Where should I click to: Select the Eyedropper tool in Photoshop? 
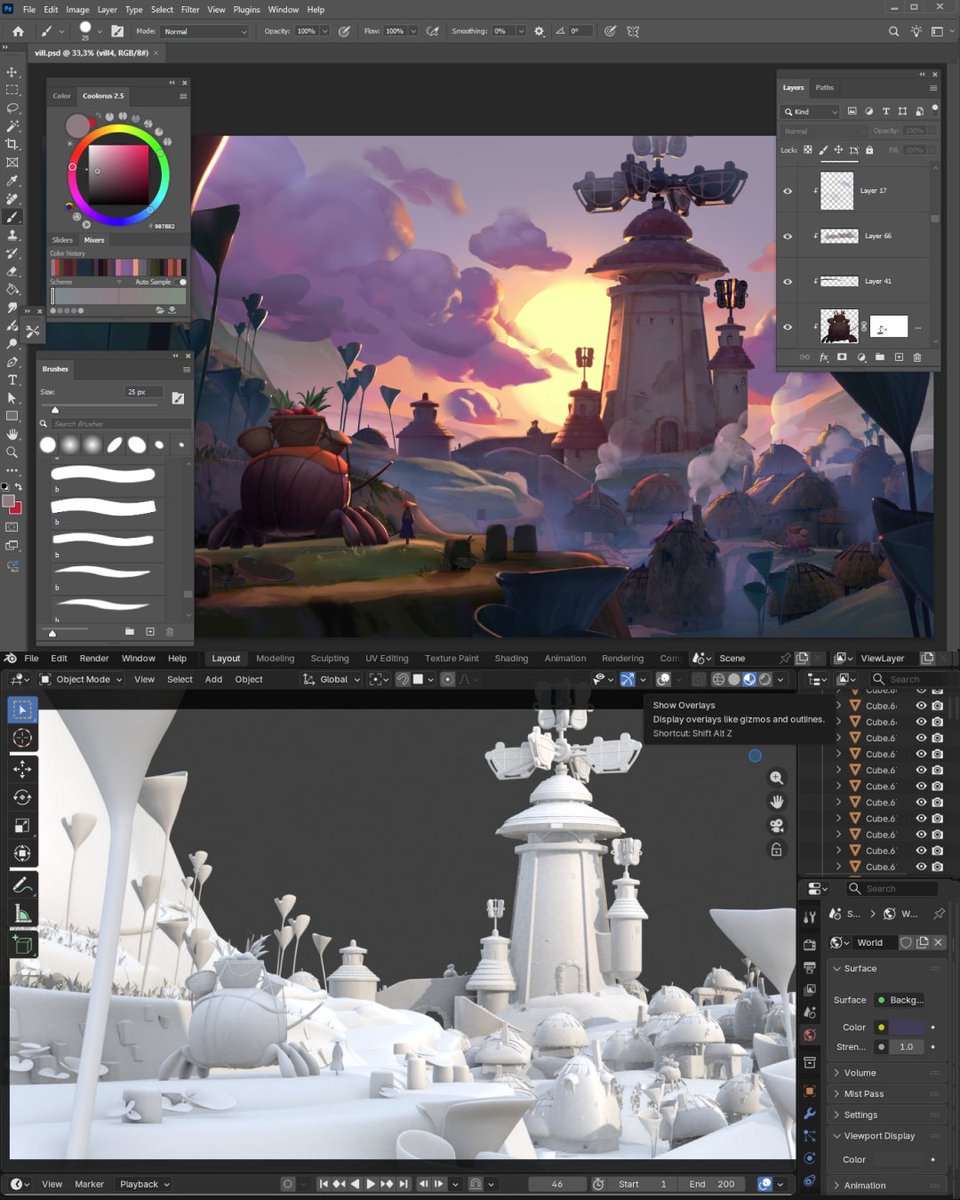(x=13, y=181)
